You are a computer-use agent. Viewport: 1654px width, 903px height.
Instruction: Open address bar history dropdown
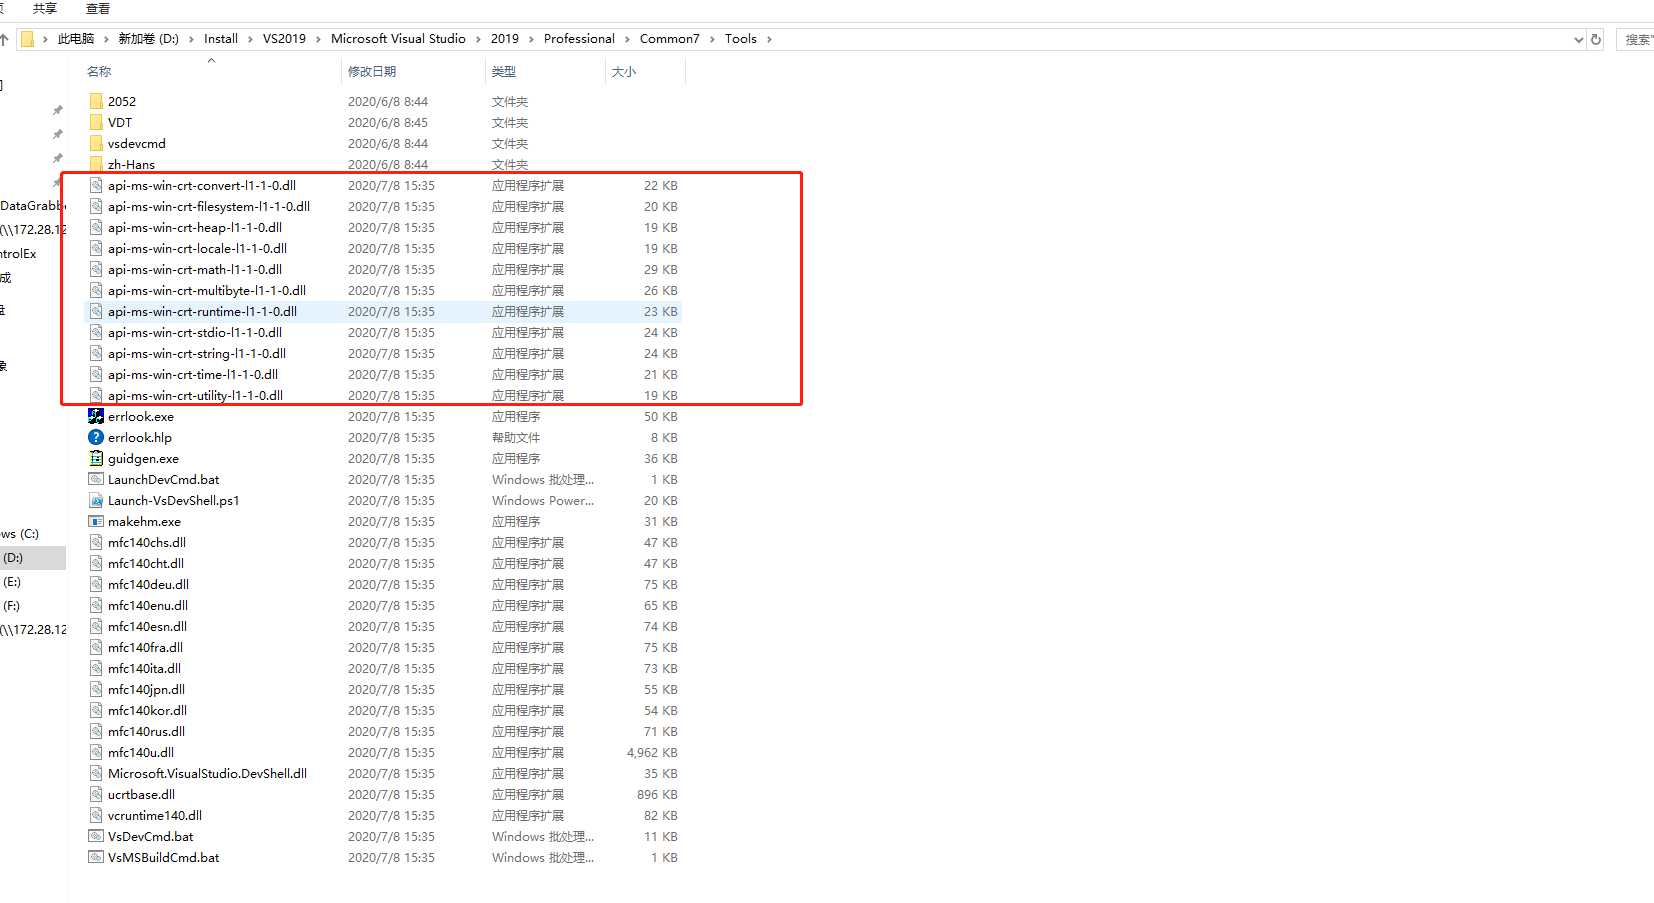pos(1578,39)
